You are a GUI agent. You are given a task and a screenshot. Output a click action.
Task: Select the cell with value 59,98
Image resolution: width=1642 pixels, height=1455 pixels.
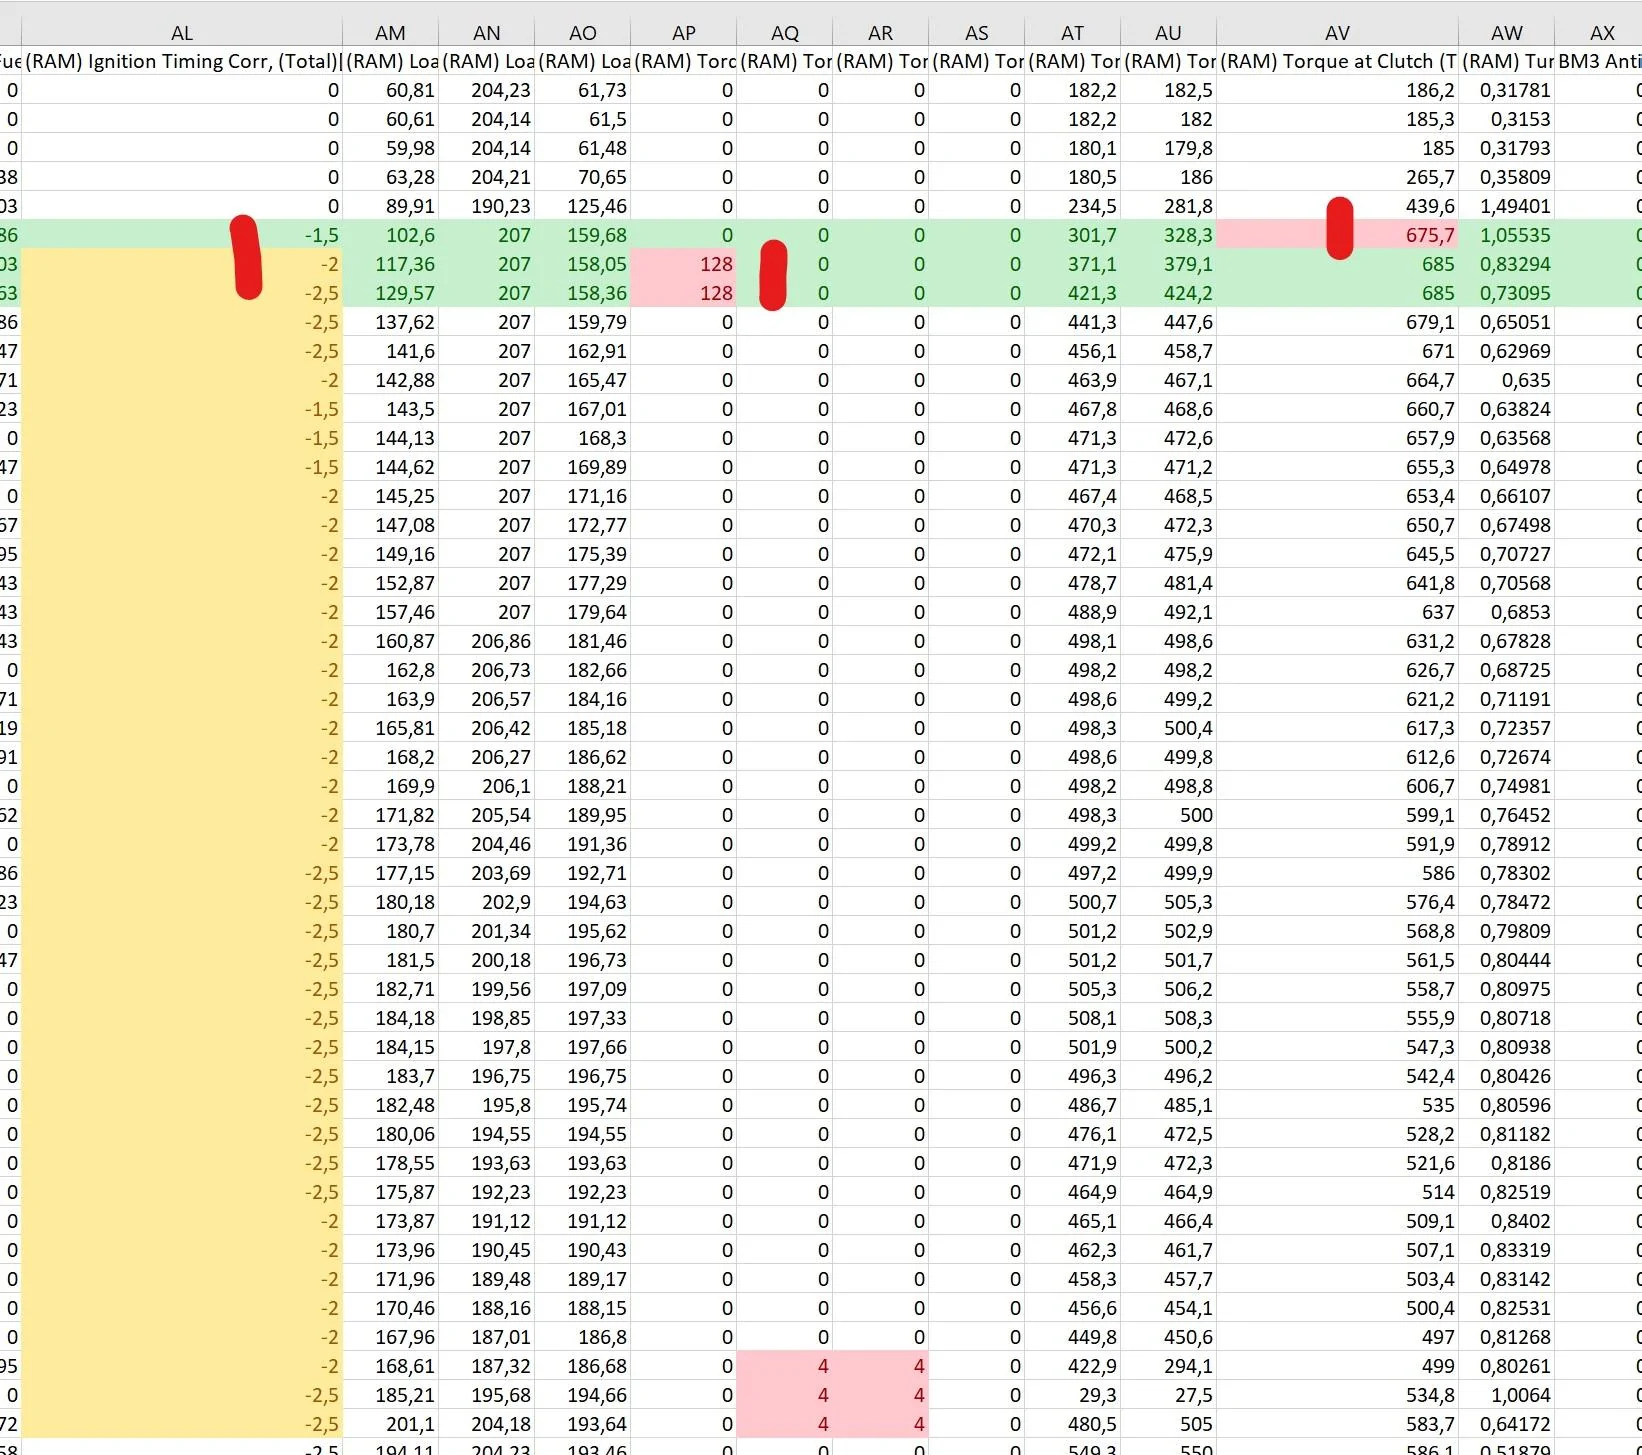tap(390, 148)
